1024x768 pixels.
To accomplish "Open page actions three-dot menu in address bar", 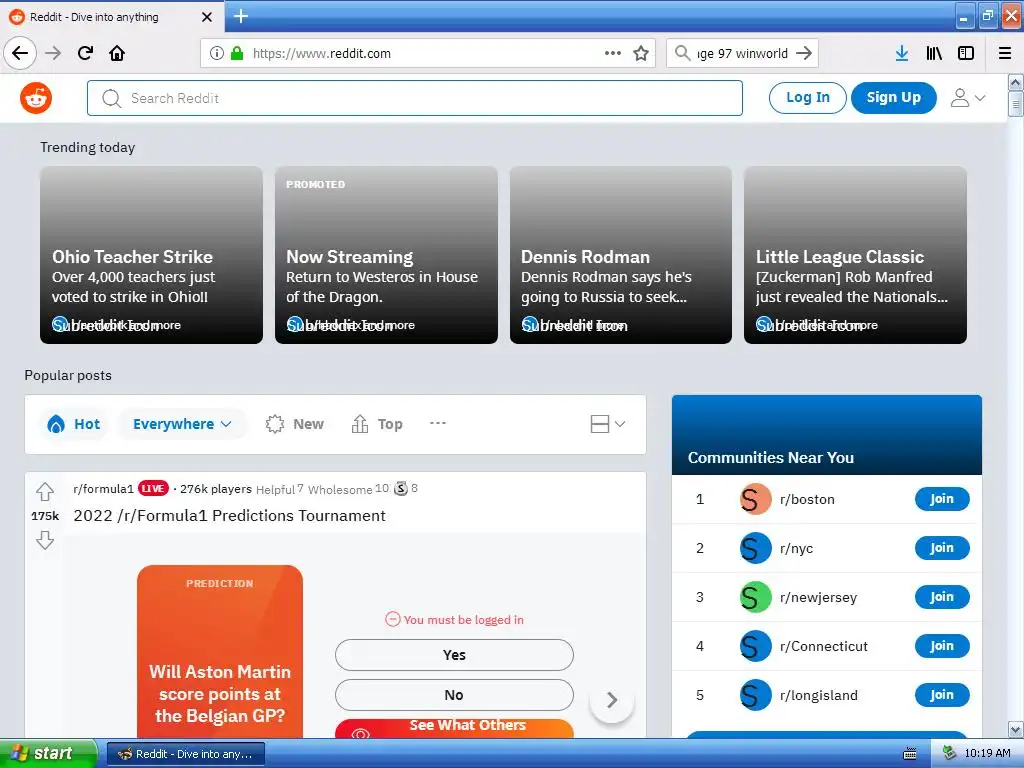I will 613,53.
